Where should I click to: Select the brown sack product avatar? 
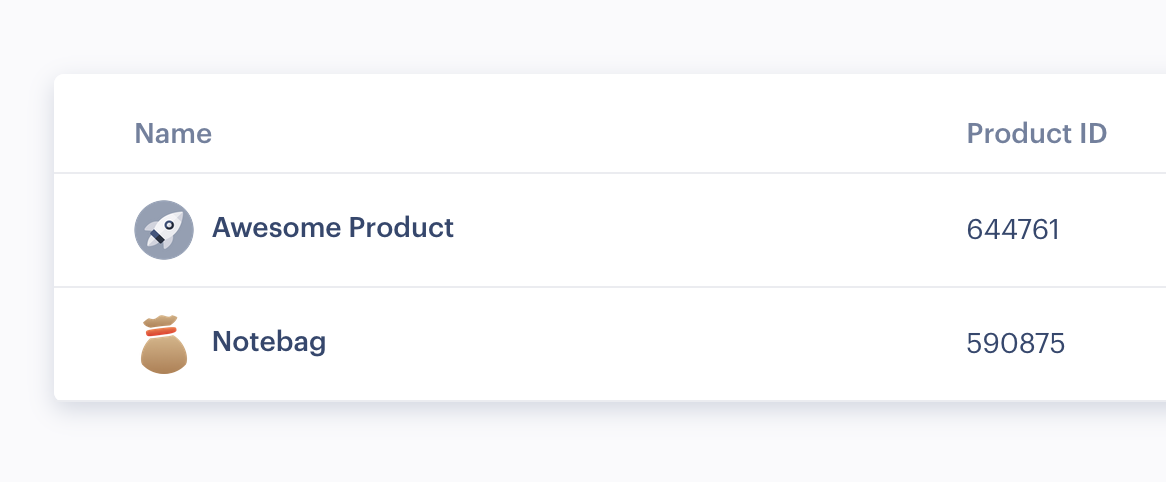pyautogui.click(x=164, y=344)
